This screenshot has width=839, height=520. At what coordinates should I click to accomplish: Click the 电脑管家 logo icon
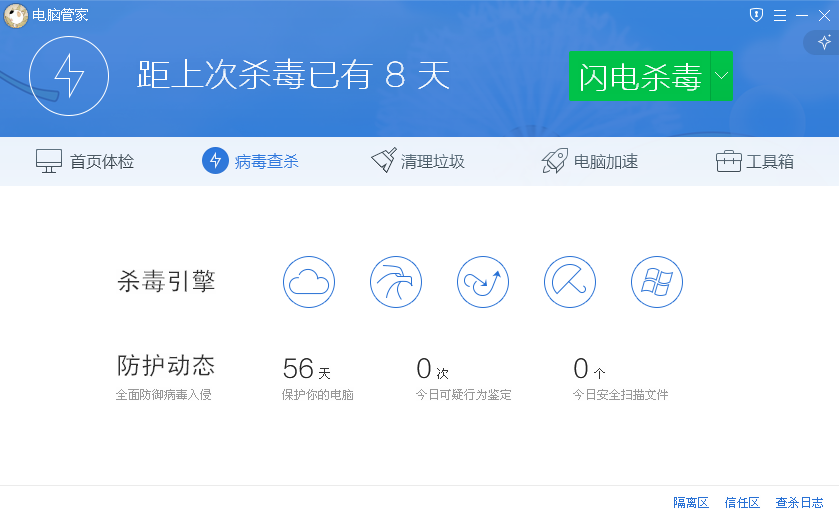pos(15,15)
